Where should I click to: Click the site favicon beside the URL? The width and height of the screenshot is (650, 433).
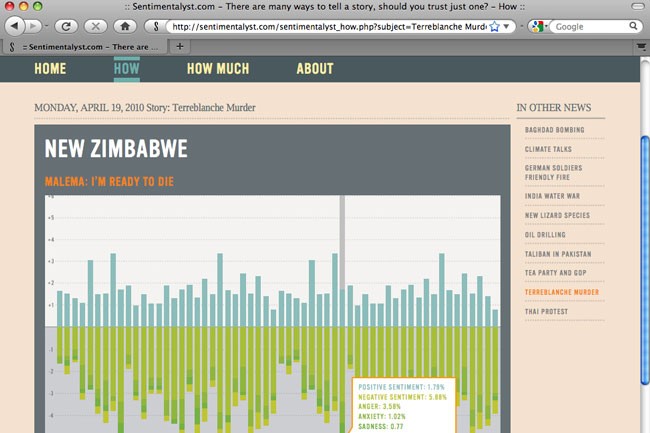tap(156, 27)
